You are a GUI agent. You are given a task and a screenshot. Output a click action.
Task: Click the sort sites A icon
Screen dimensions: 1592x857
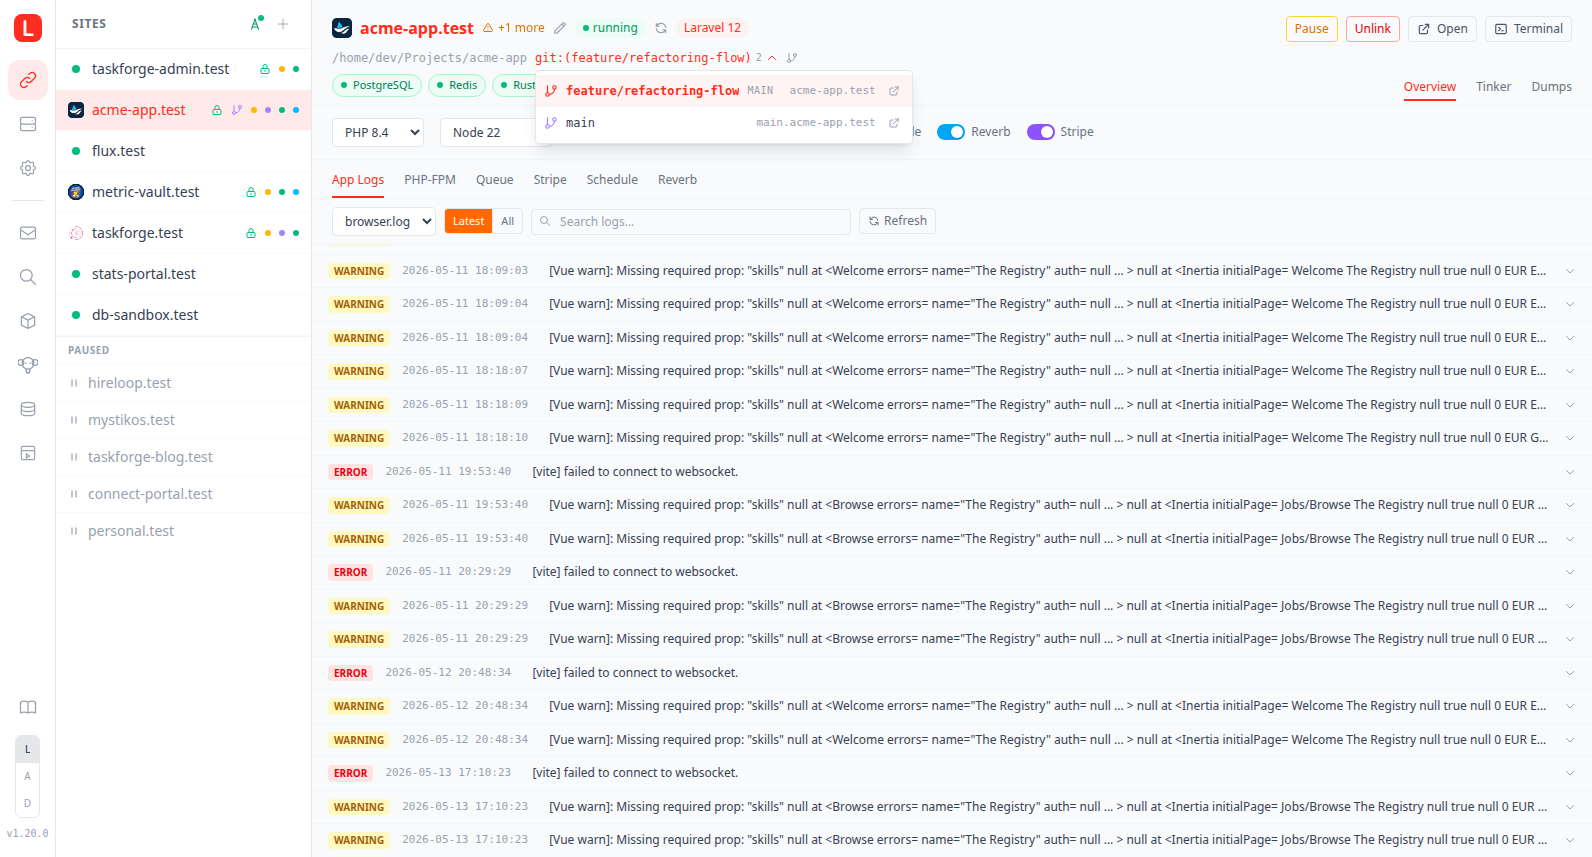click(x=256, y=23)
